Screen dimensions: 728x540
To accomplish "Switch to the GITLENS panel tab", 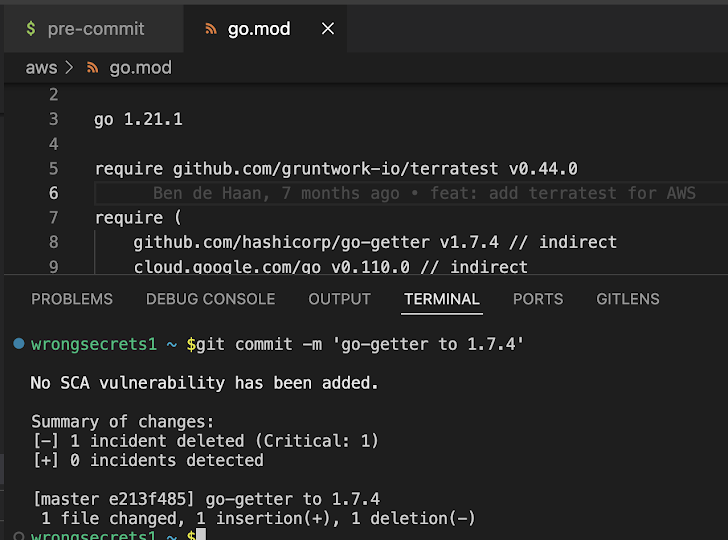I will coord(628,299).
